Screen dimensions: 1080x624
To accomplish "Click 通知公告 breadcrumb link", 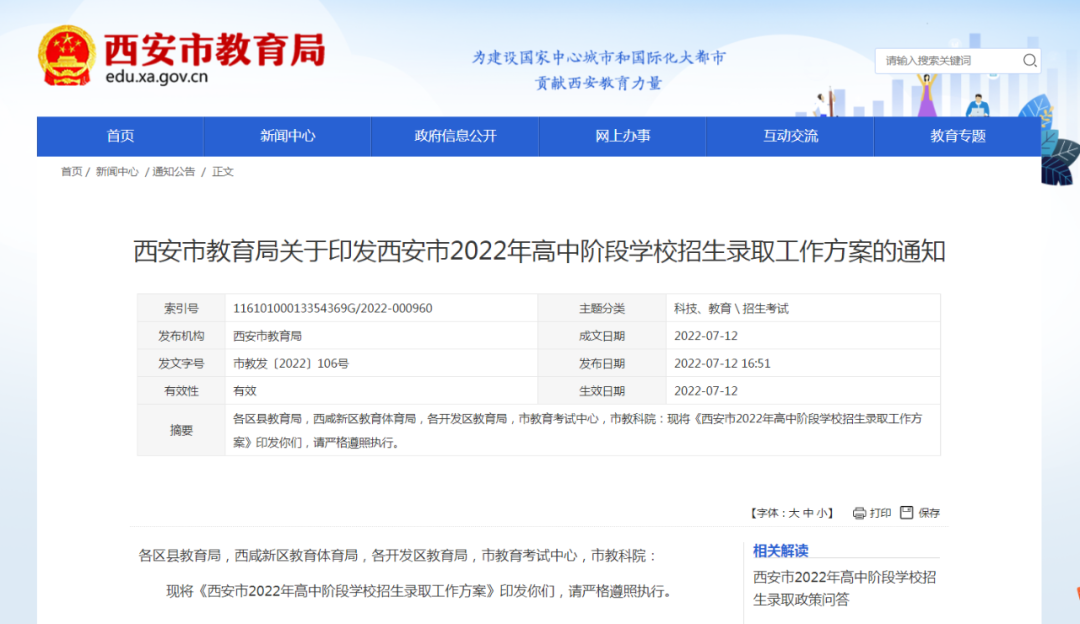I will click(173, 172).
